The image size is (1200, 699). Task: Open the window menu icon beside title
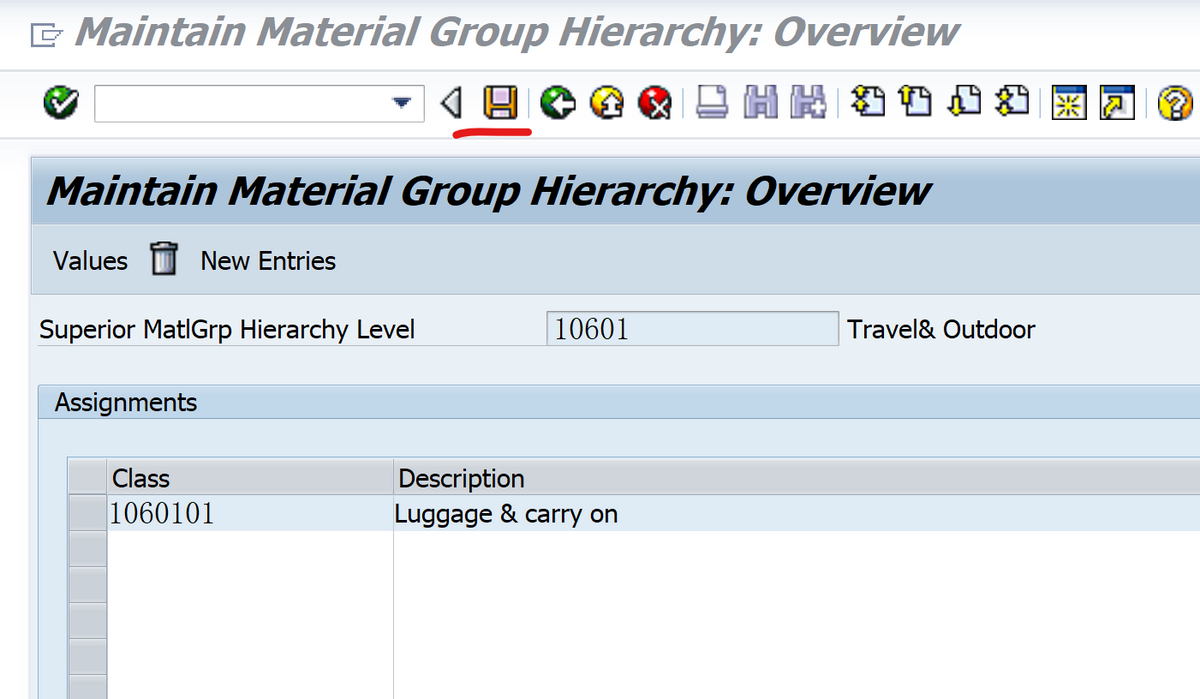46,36
